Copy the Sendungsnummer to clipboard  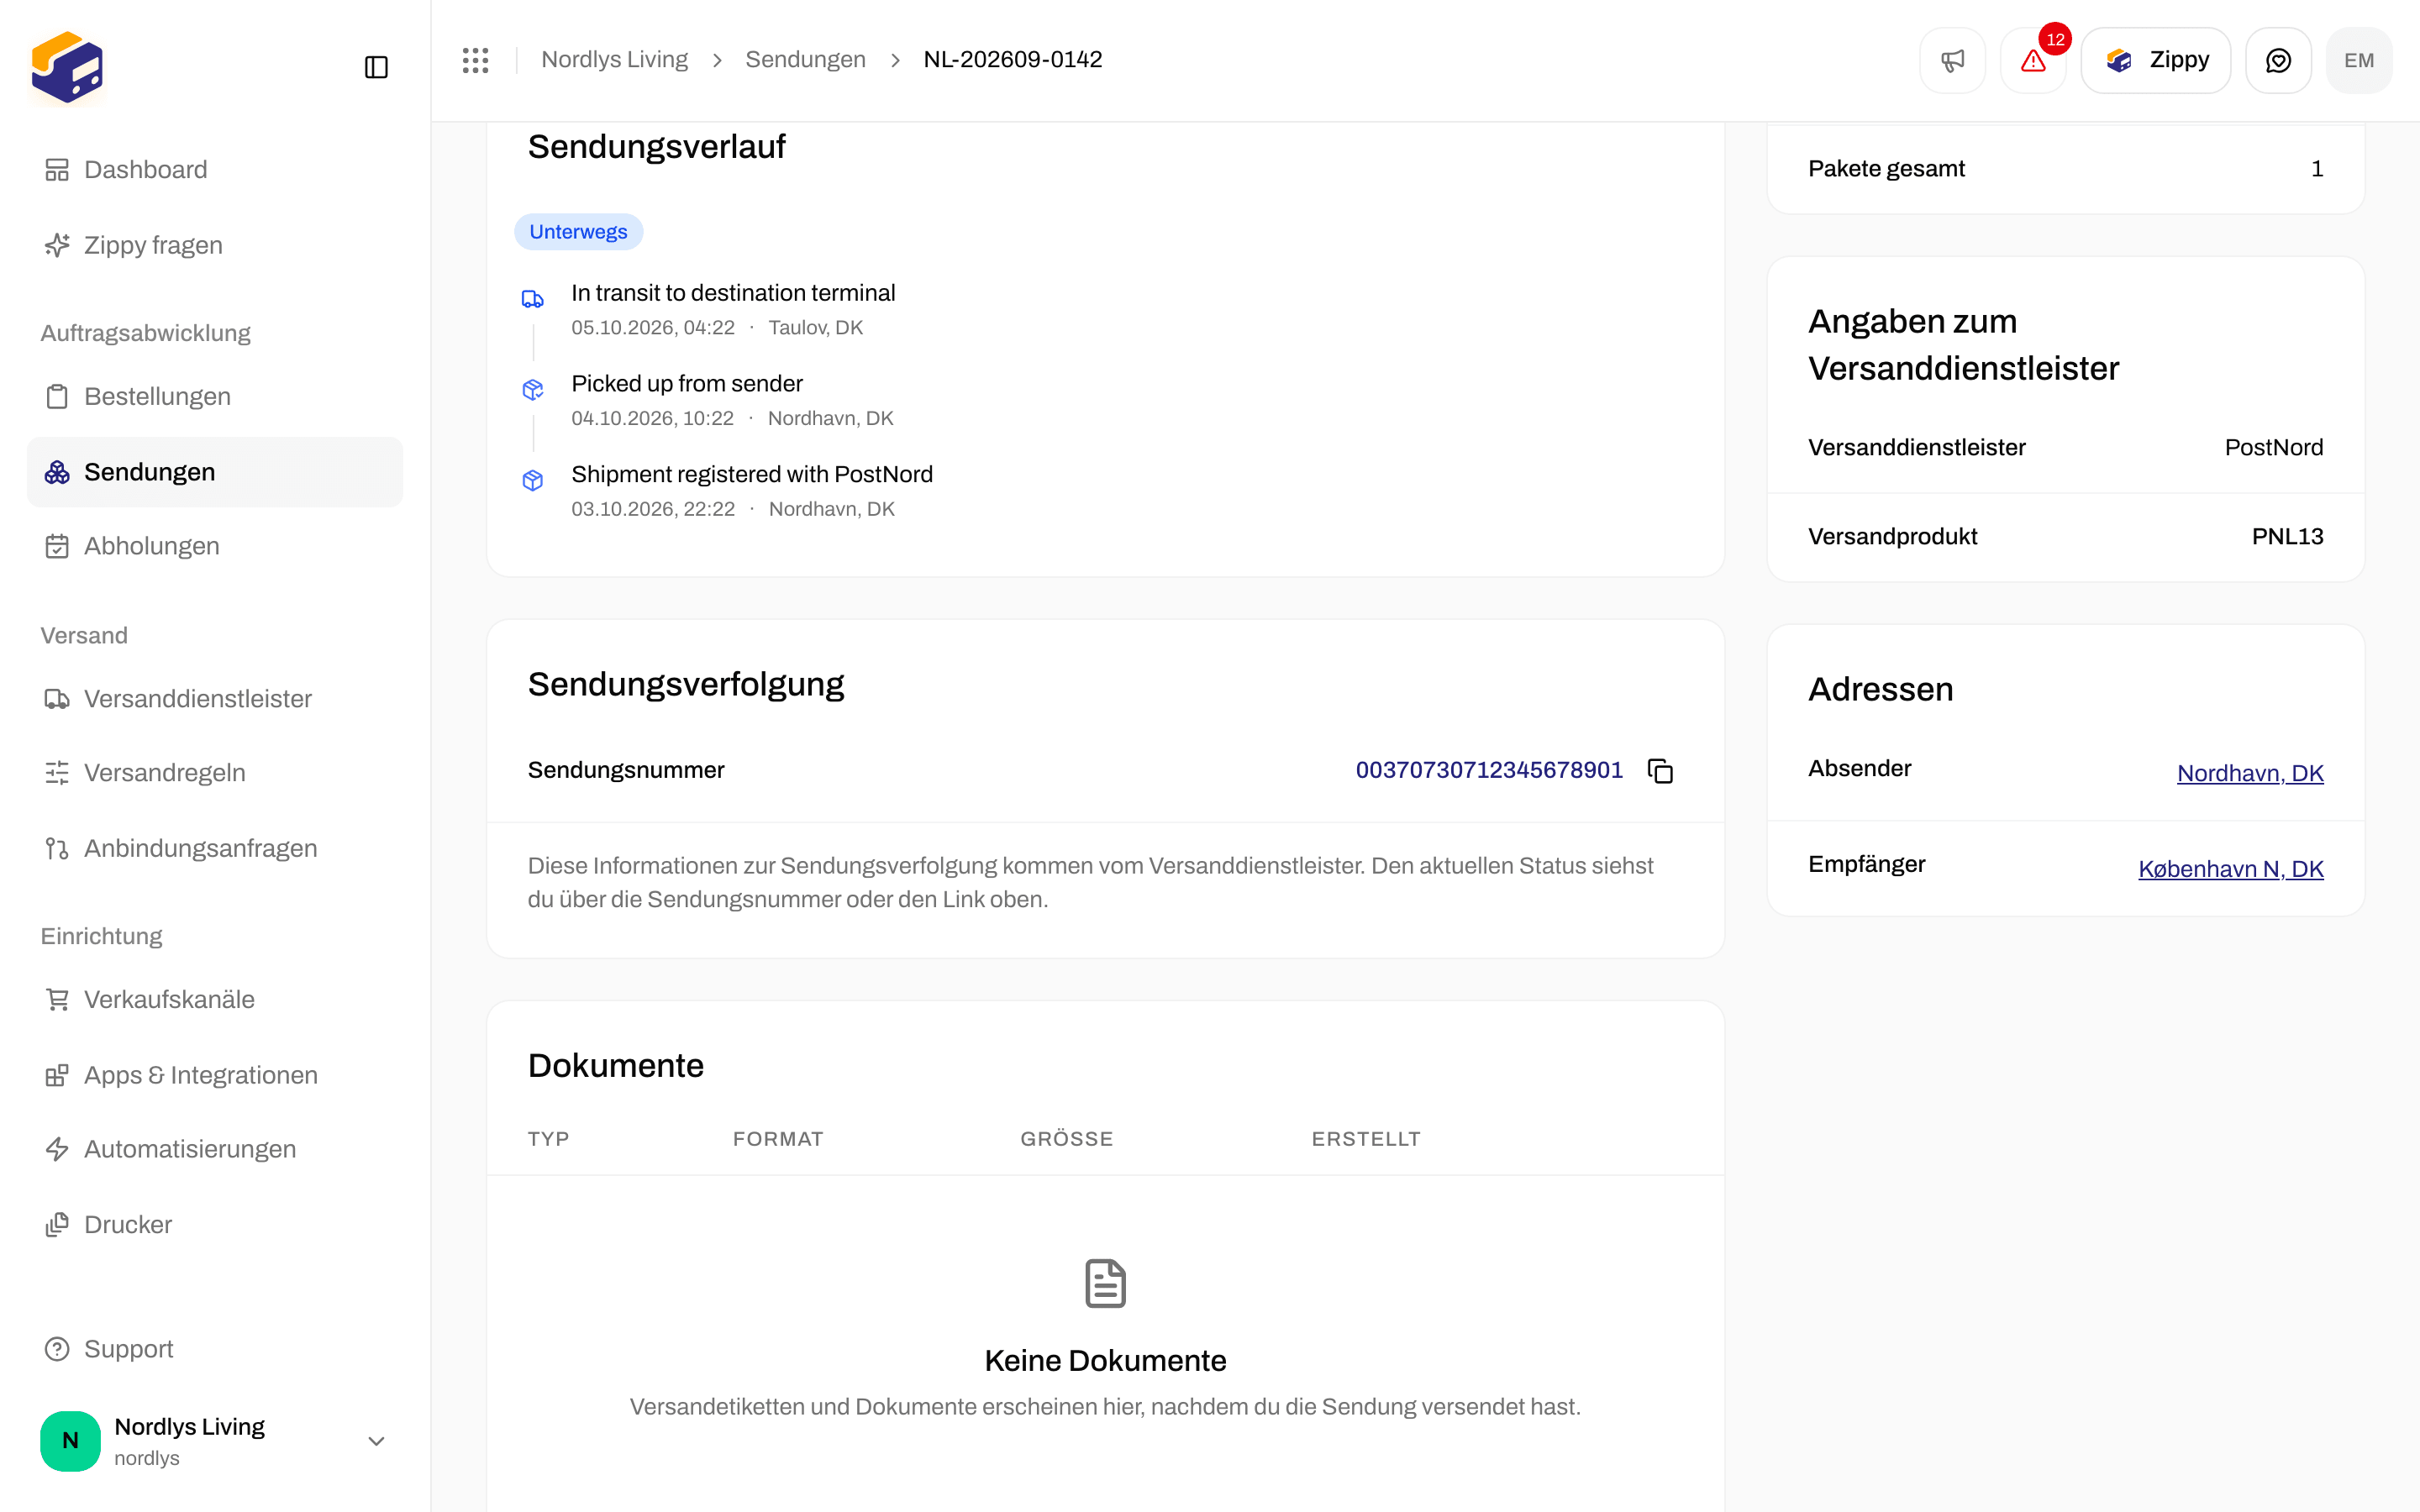tap(1660, 771)
